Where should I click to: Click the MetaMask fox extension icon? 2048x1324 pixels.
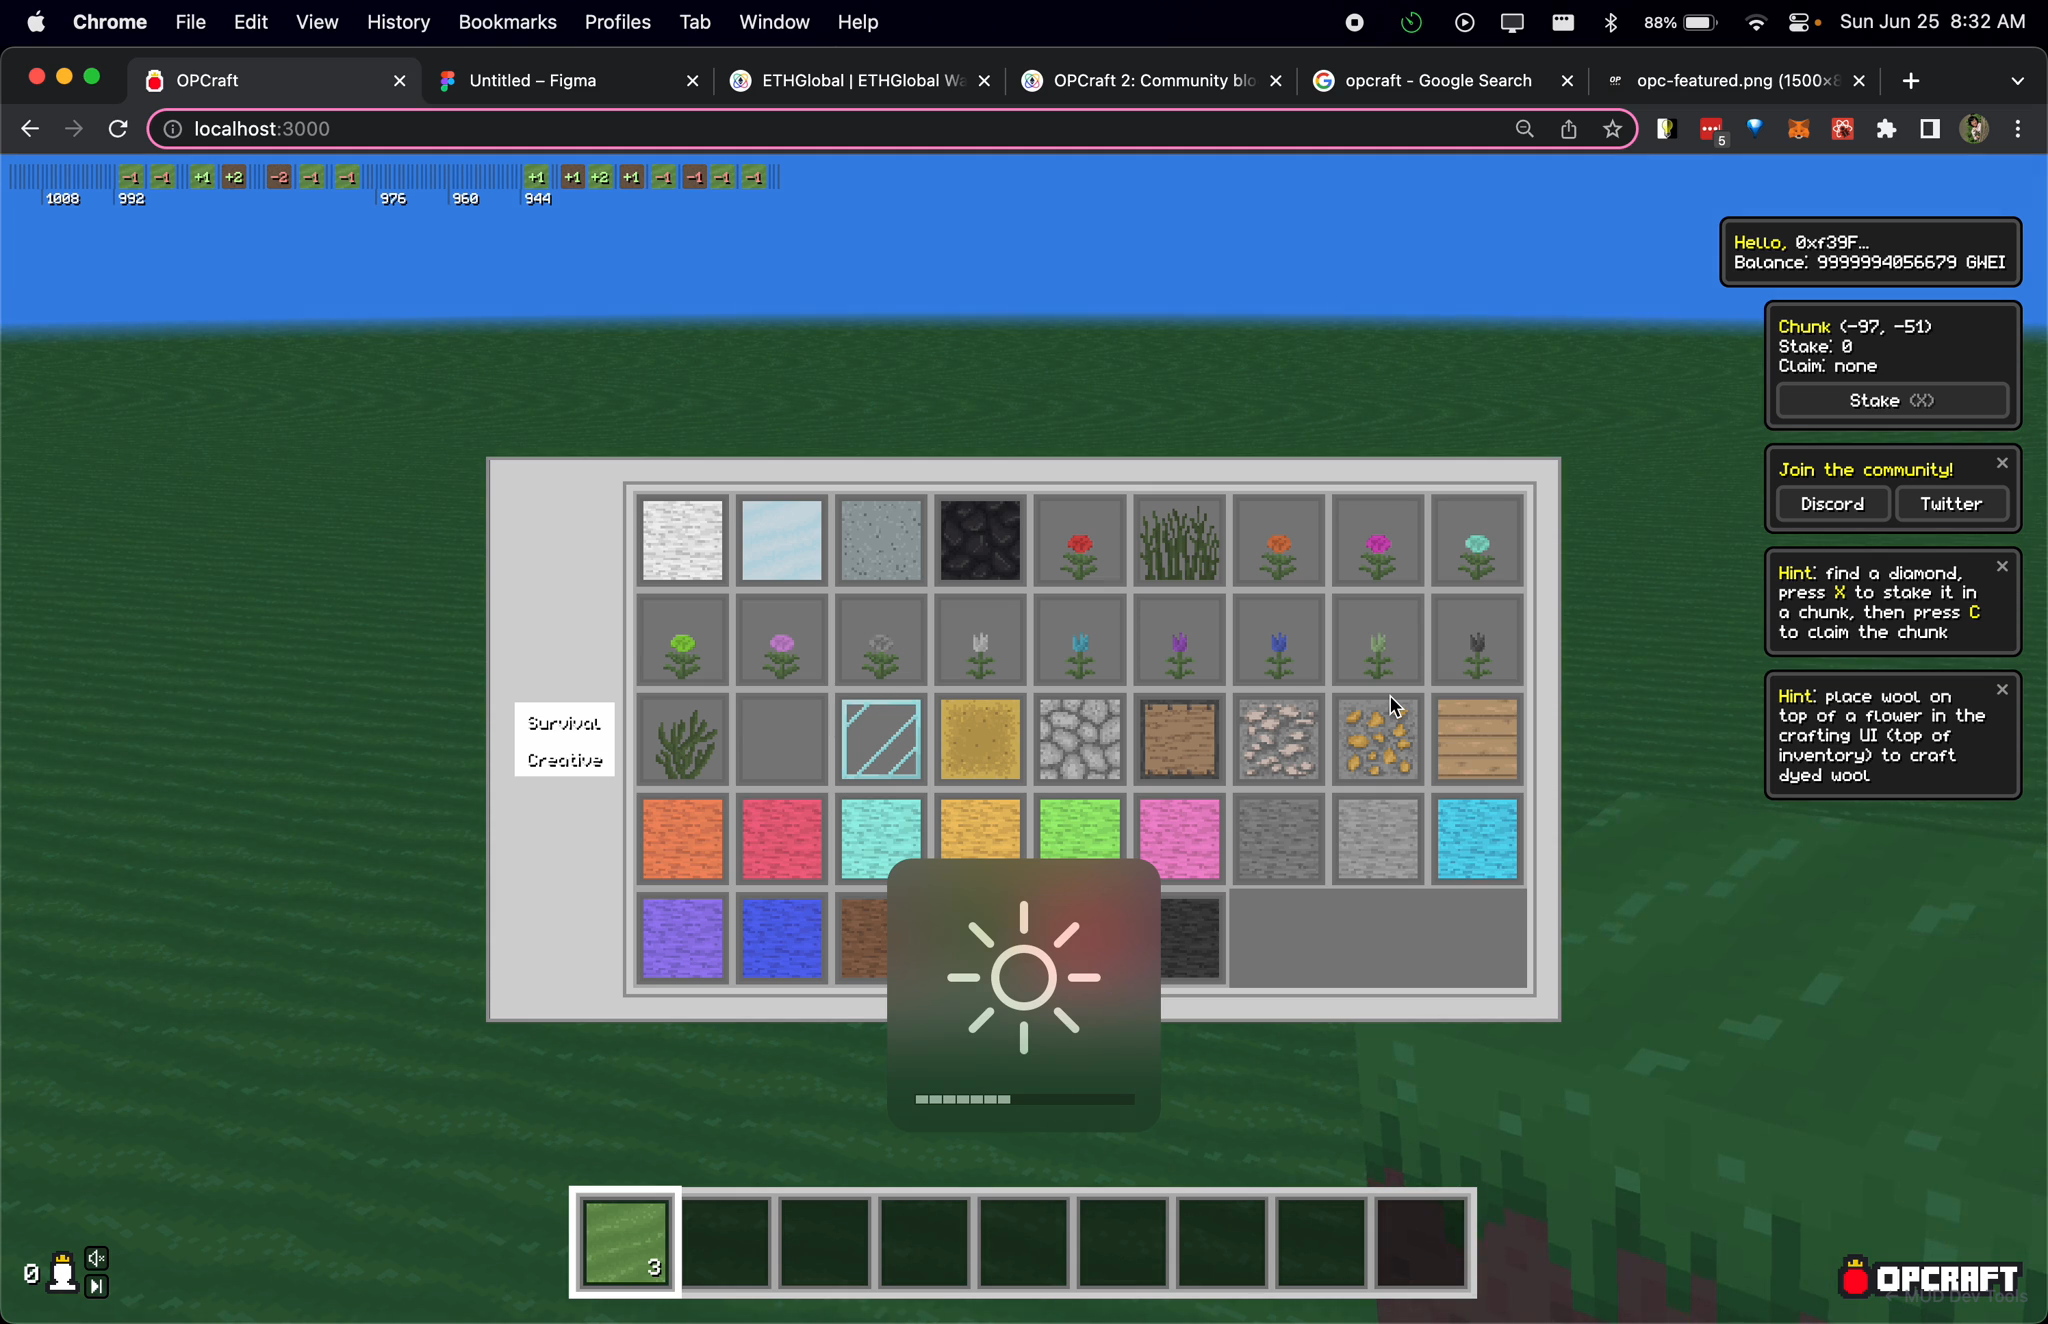[x=1798, y=129]
